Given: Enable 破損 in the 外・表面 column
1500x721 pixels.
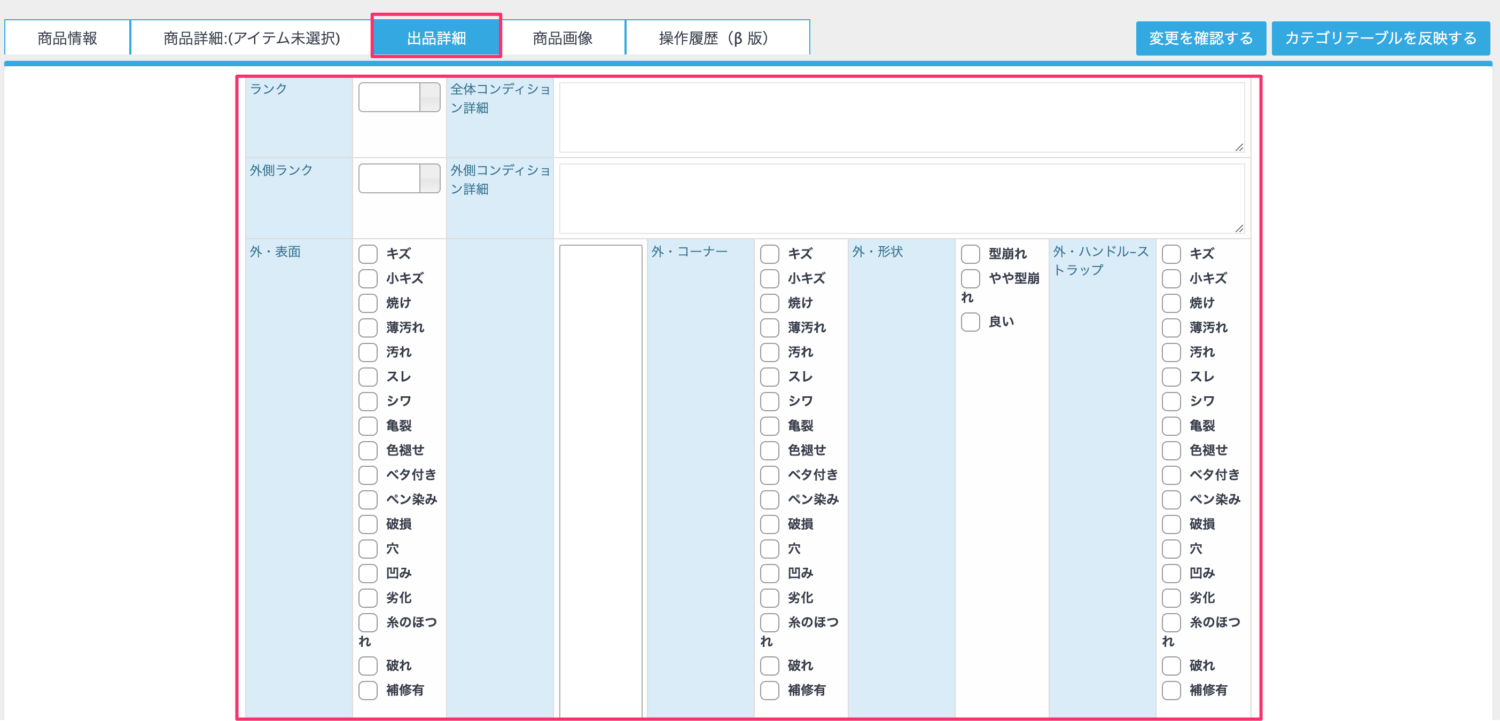Looking at the screenshot, I should point(368,524).
